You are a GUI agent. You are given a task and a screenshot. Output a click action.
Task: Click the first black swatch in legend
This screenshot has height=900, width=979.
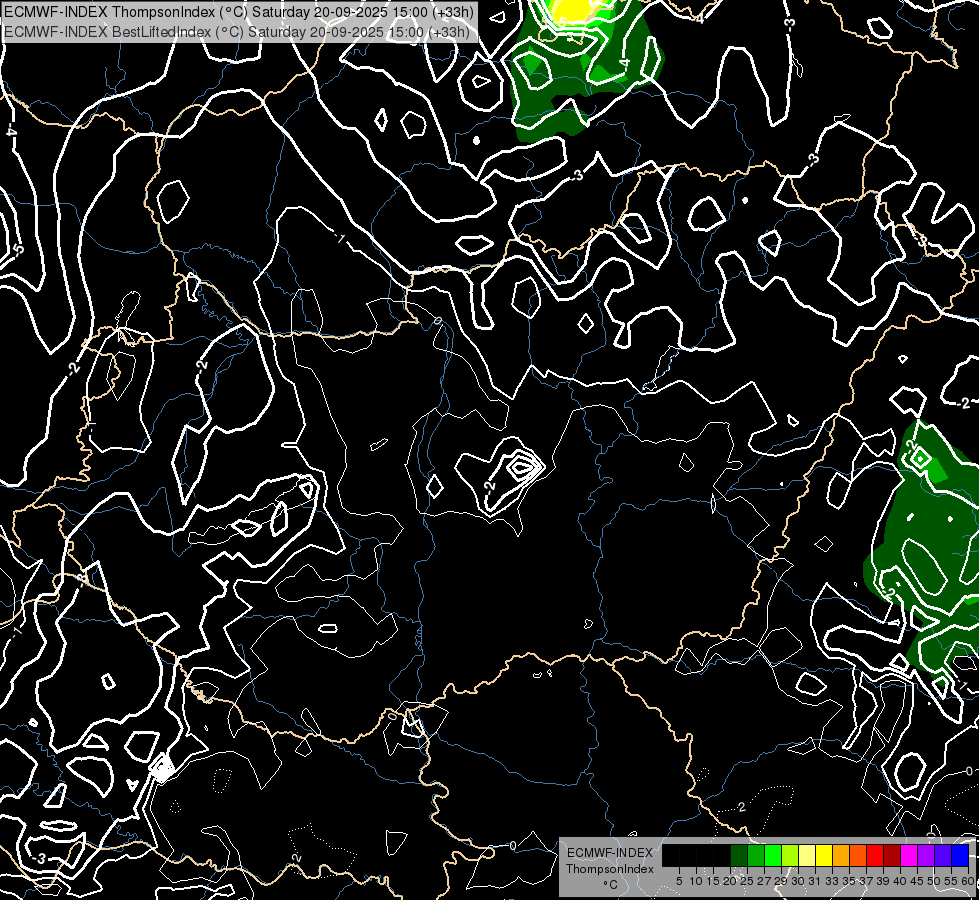pyautogui.click(x=671, y=855)
